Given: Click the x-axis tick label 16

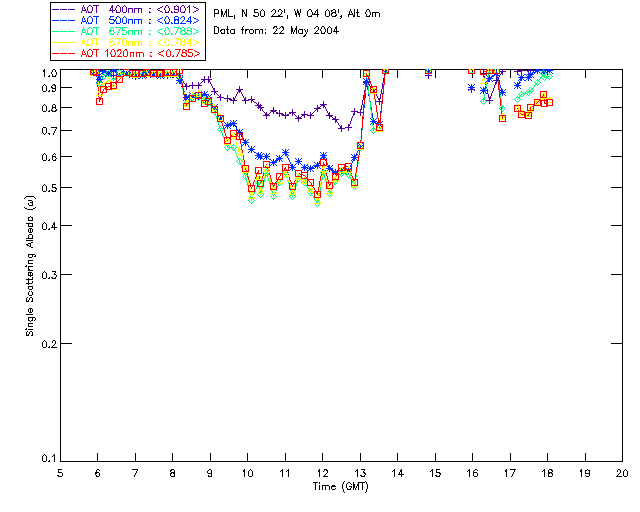Looking at the screenshot, I should (x=472, y=473).
